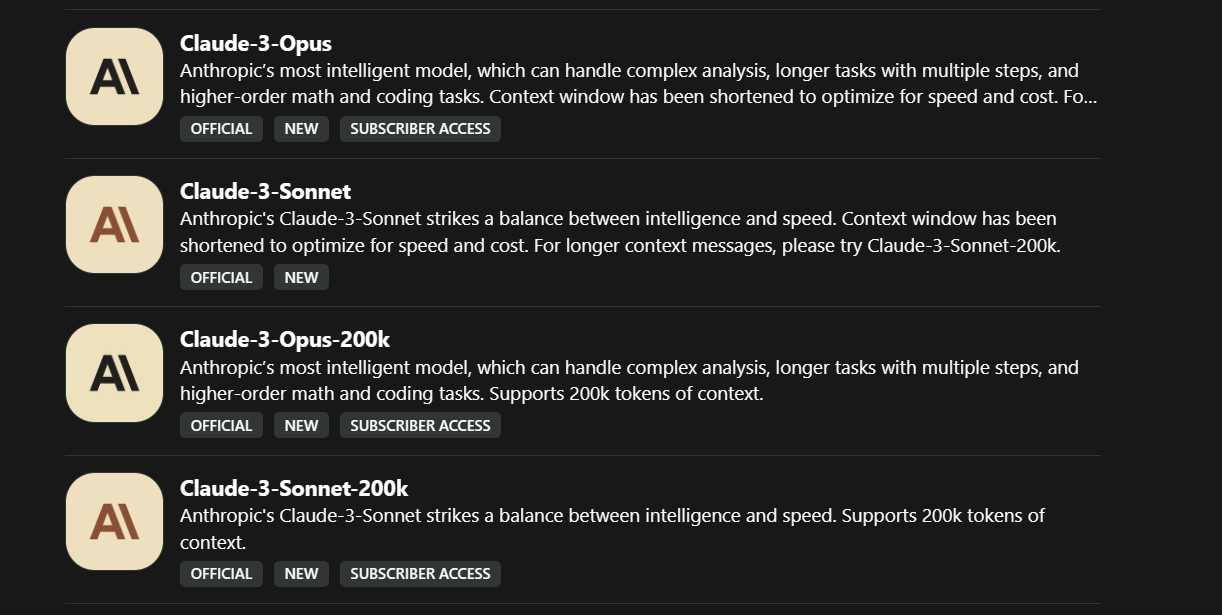The image size is (1222, 615).
Task: Click the Claude-3-Sonnet description text
Action: click(620, 232)
